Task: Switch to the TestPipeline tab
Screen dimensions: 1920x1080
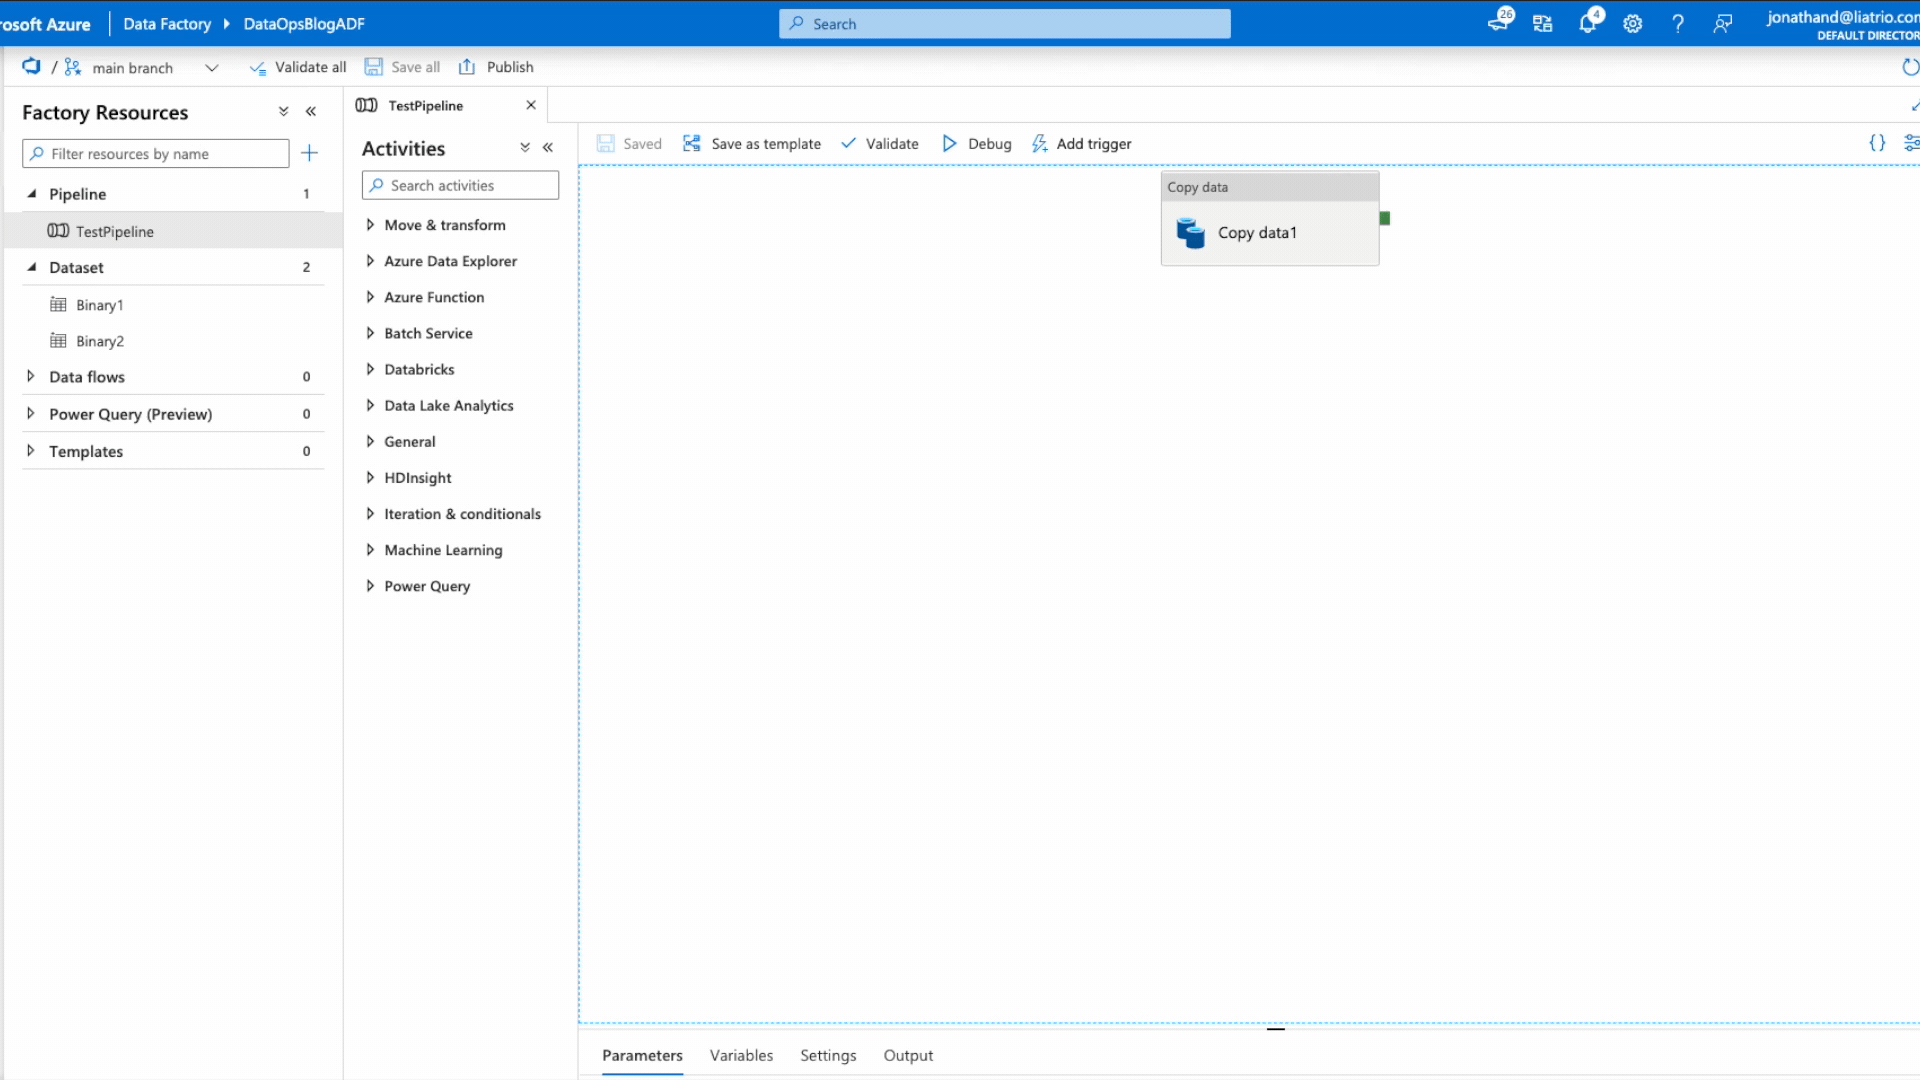Action: [425, 106]
